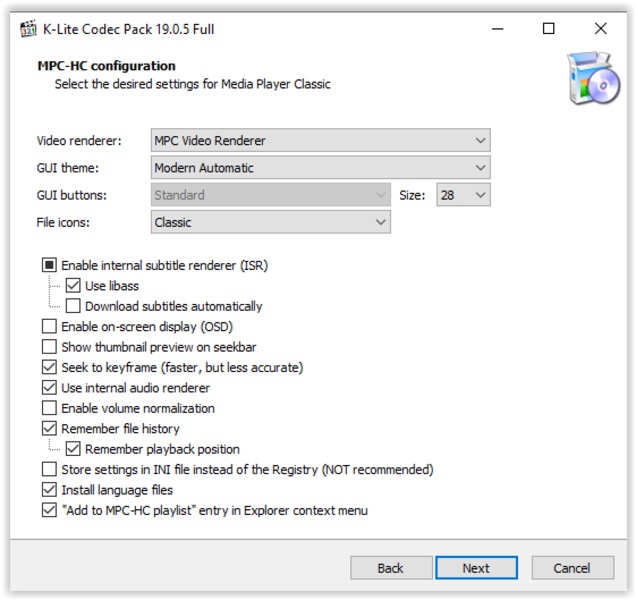
Task: Open the button Size dropdown
Action: [463, 195]
